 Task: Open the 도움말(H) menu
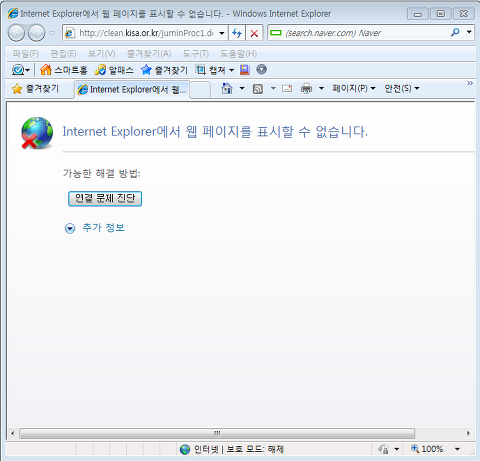[238, 54]
